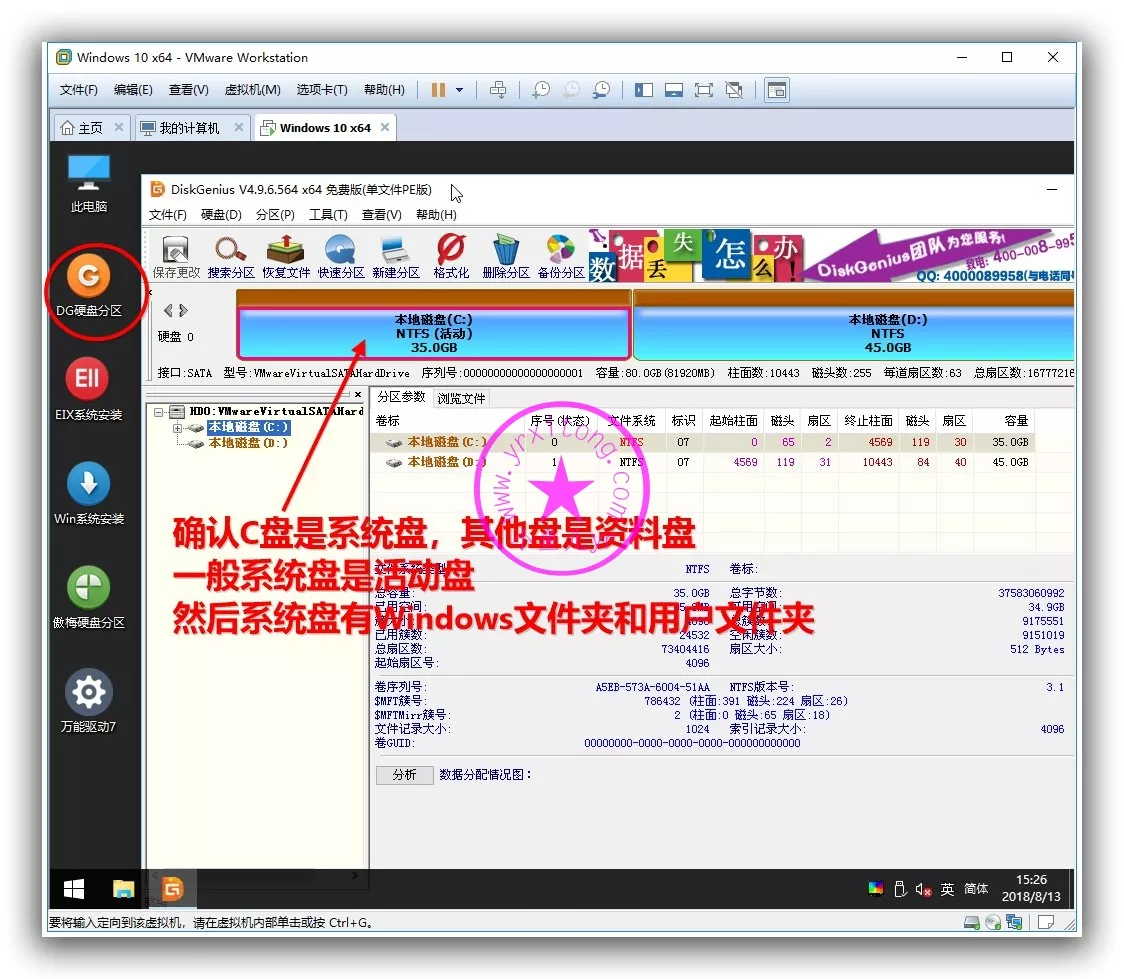Select 本地磁盘(D:) in the disk tree

click(248, 443)
